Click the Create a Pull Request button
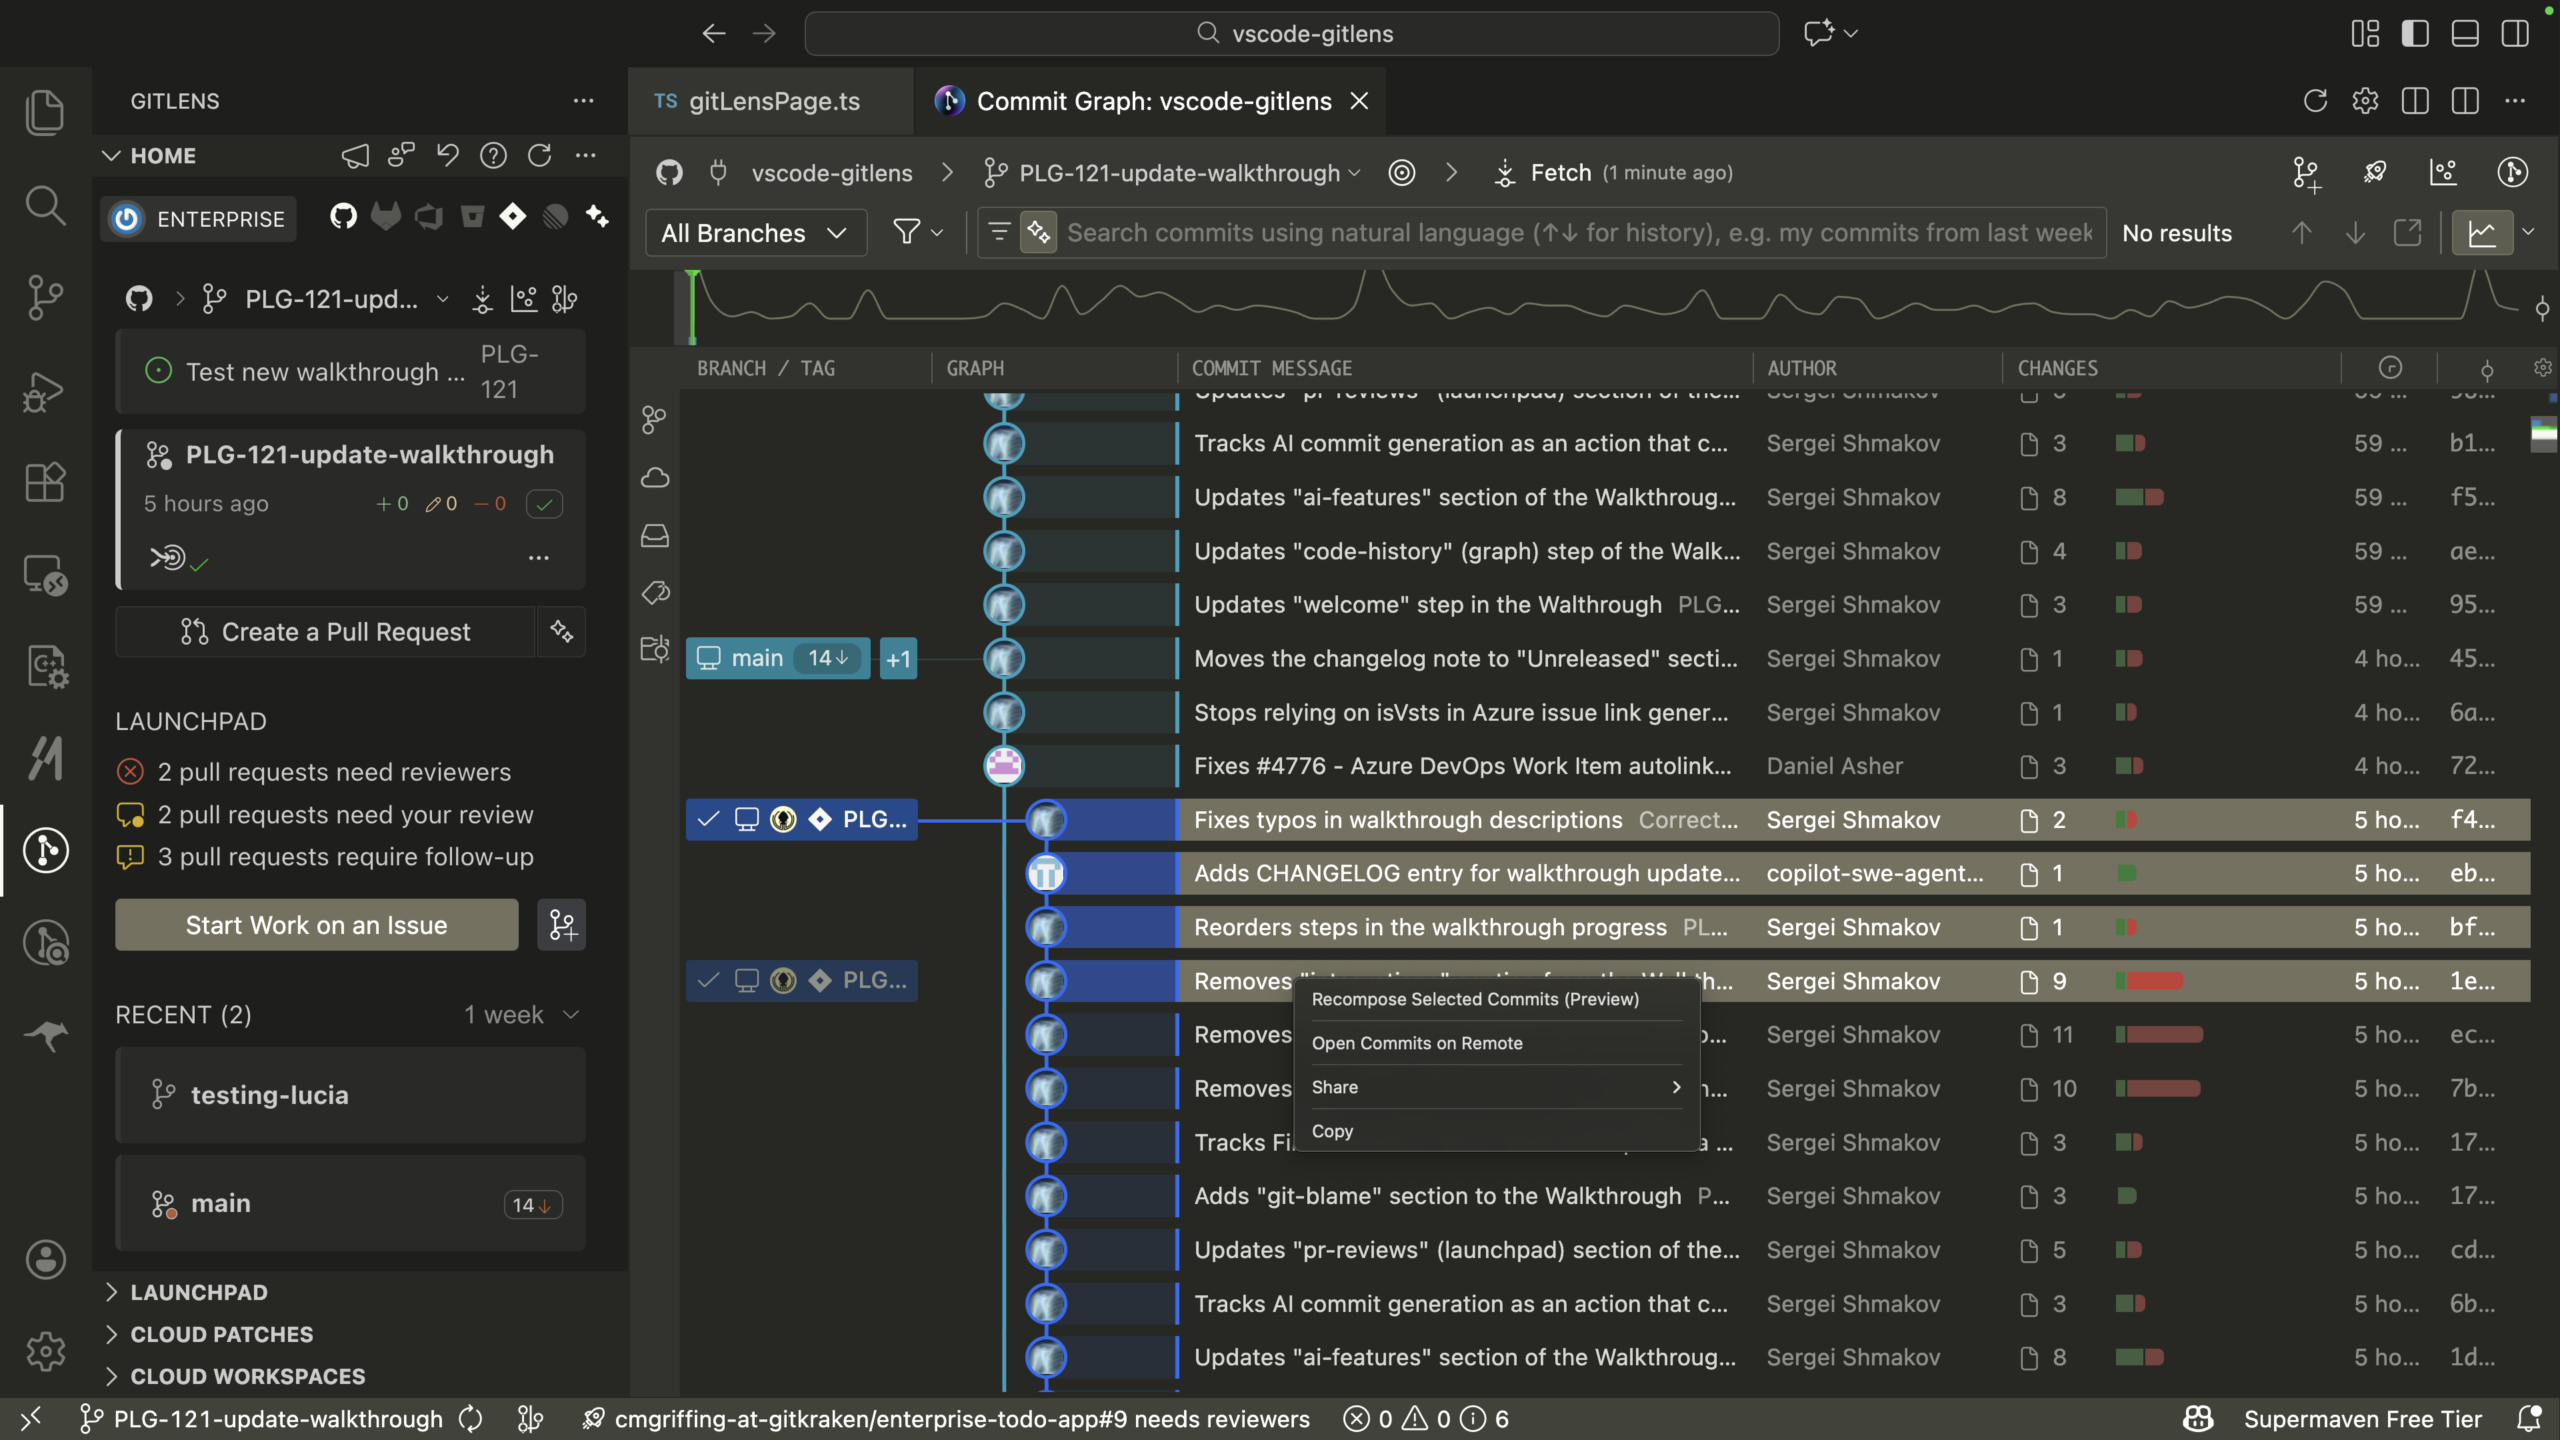The height and width of the screenshot is (1440, 2560). pos(328,631)
